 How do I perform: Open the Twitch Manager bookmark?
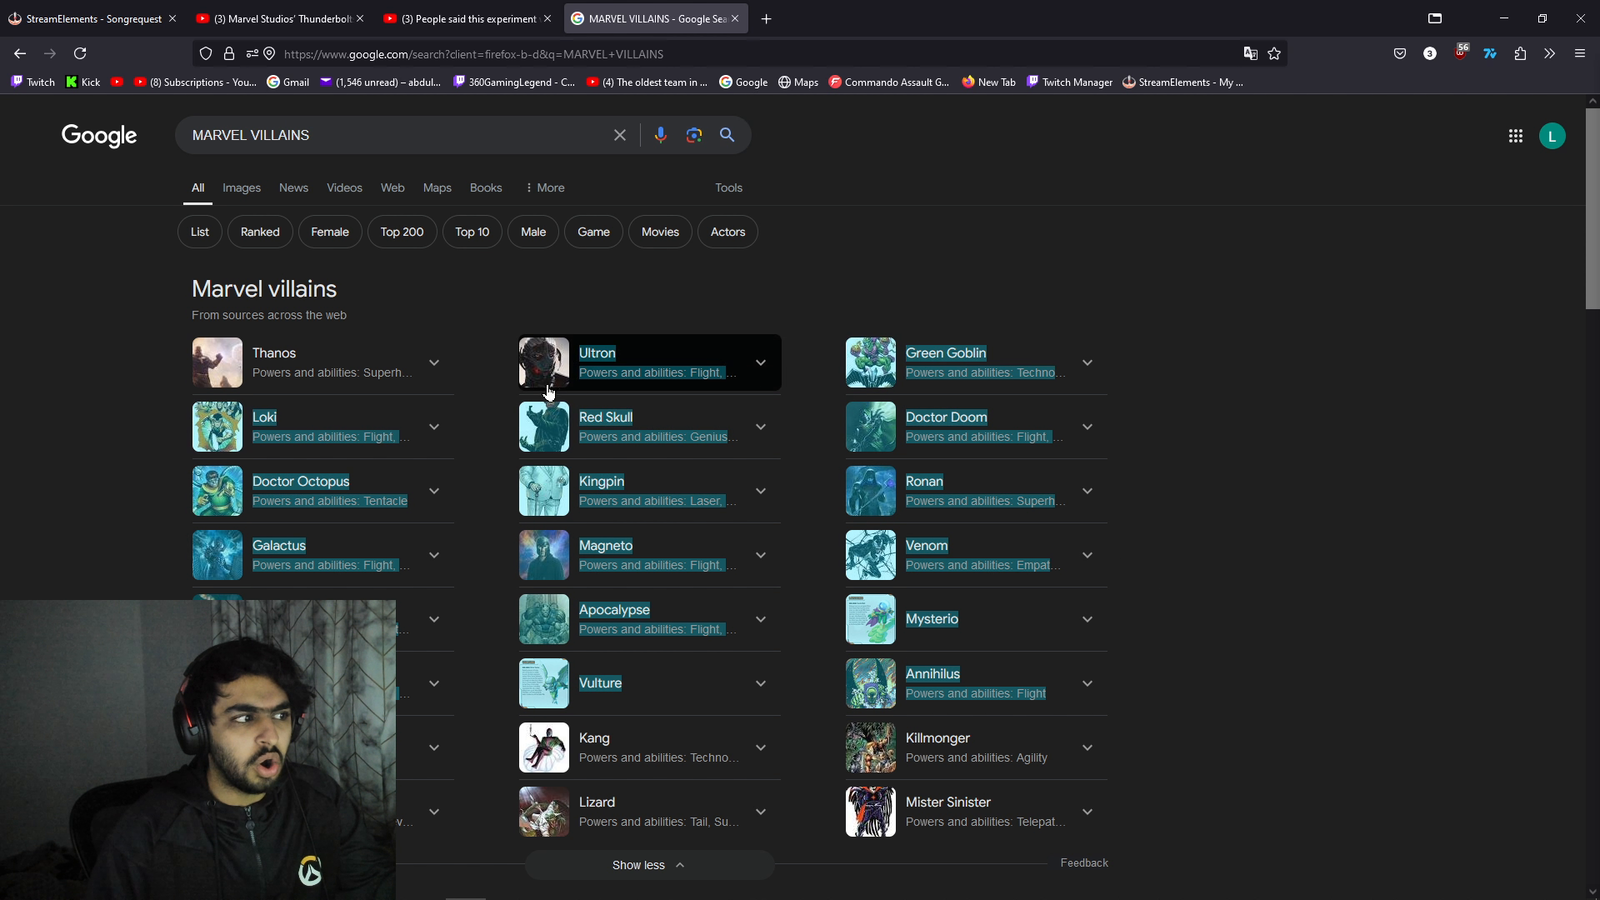pos(1069,82)
